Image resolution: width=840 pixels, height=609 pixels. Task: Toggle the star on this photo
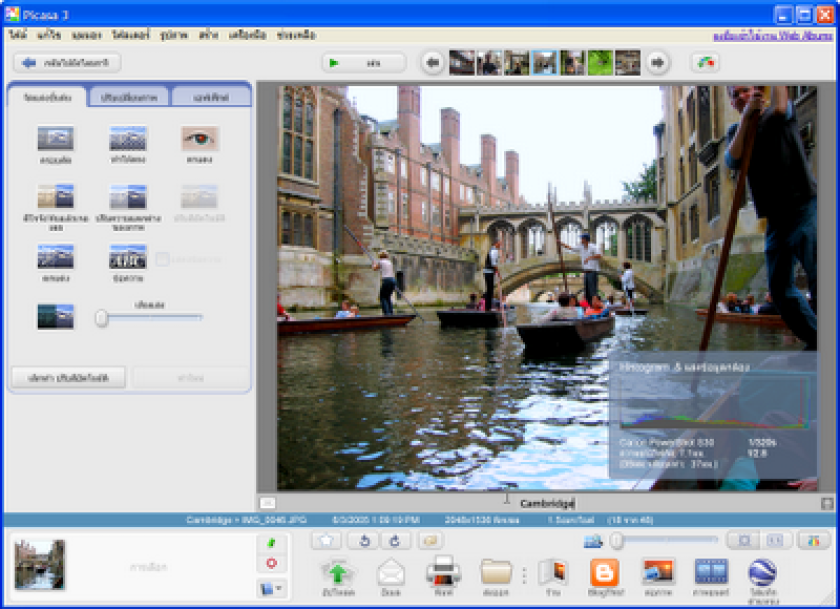[326, 541]
